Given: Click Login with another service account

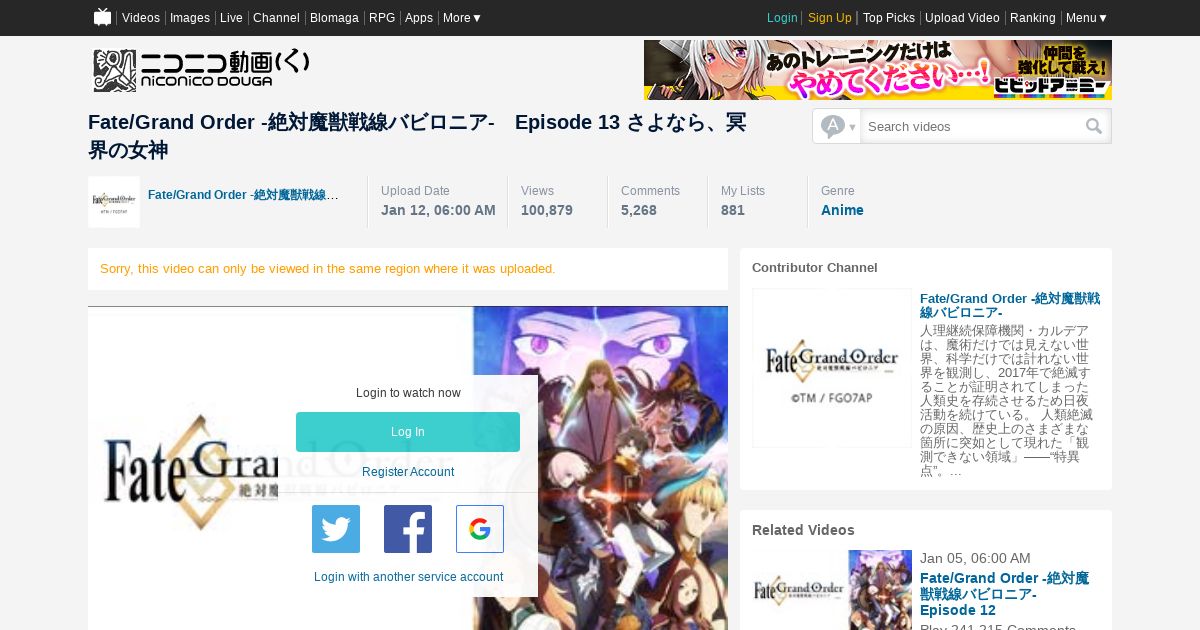Looking at the screenshot, I should 408,577.
